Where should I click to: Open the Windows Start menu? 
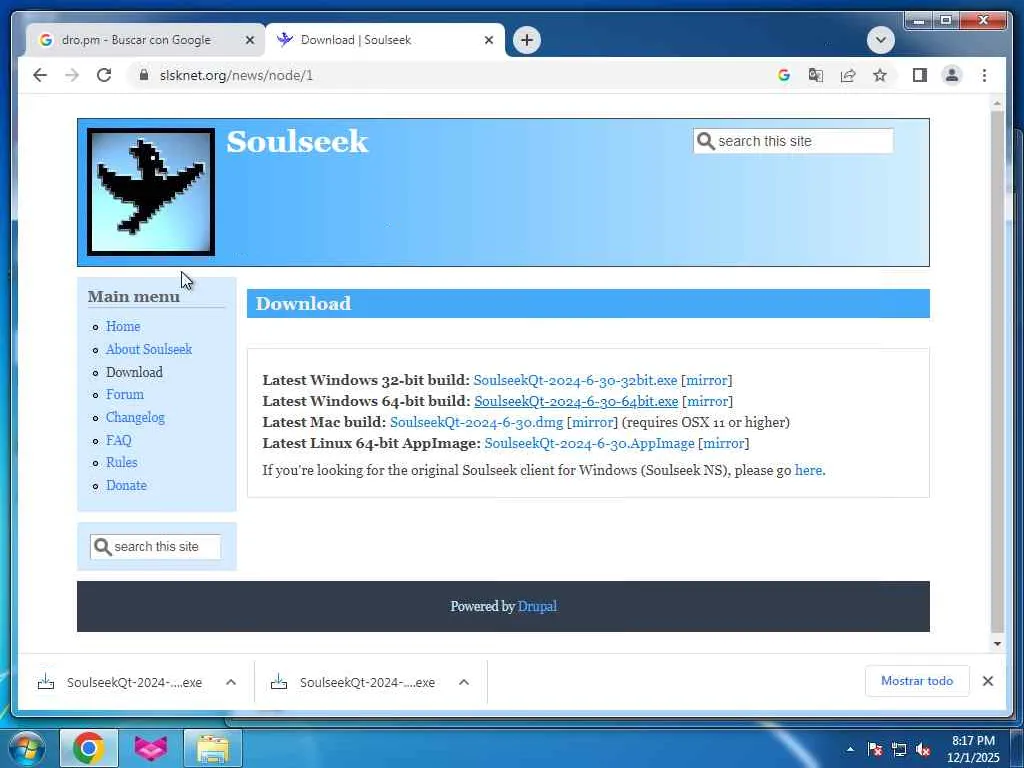click(x=27, y=748)
